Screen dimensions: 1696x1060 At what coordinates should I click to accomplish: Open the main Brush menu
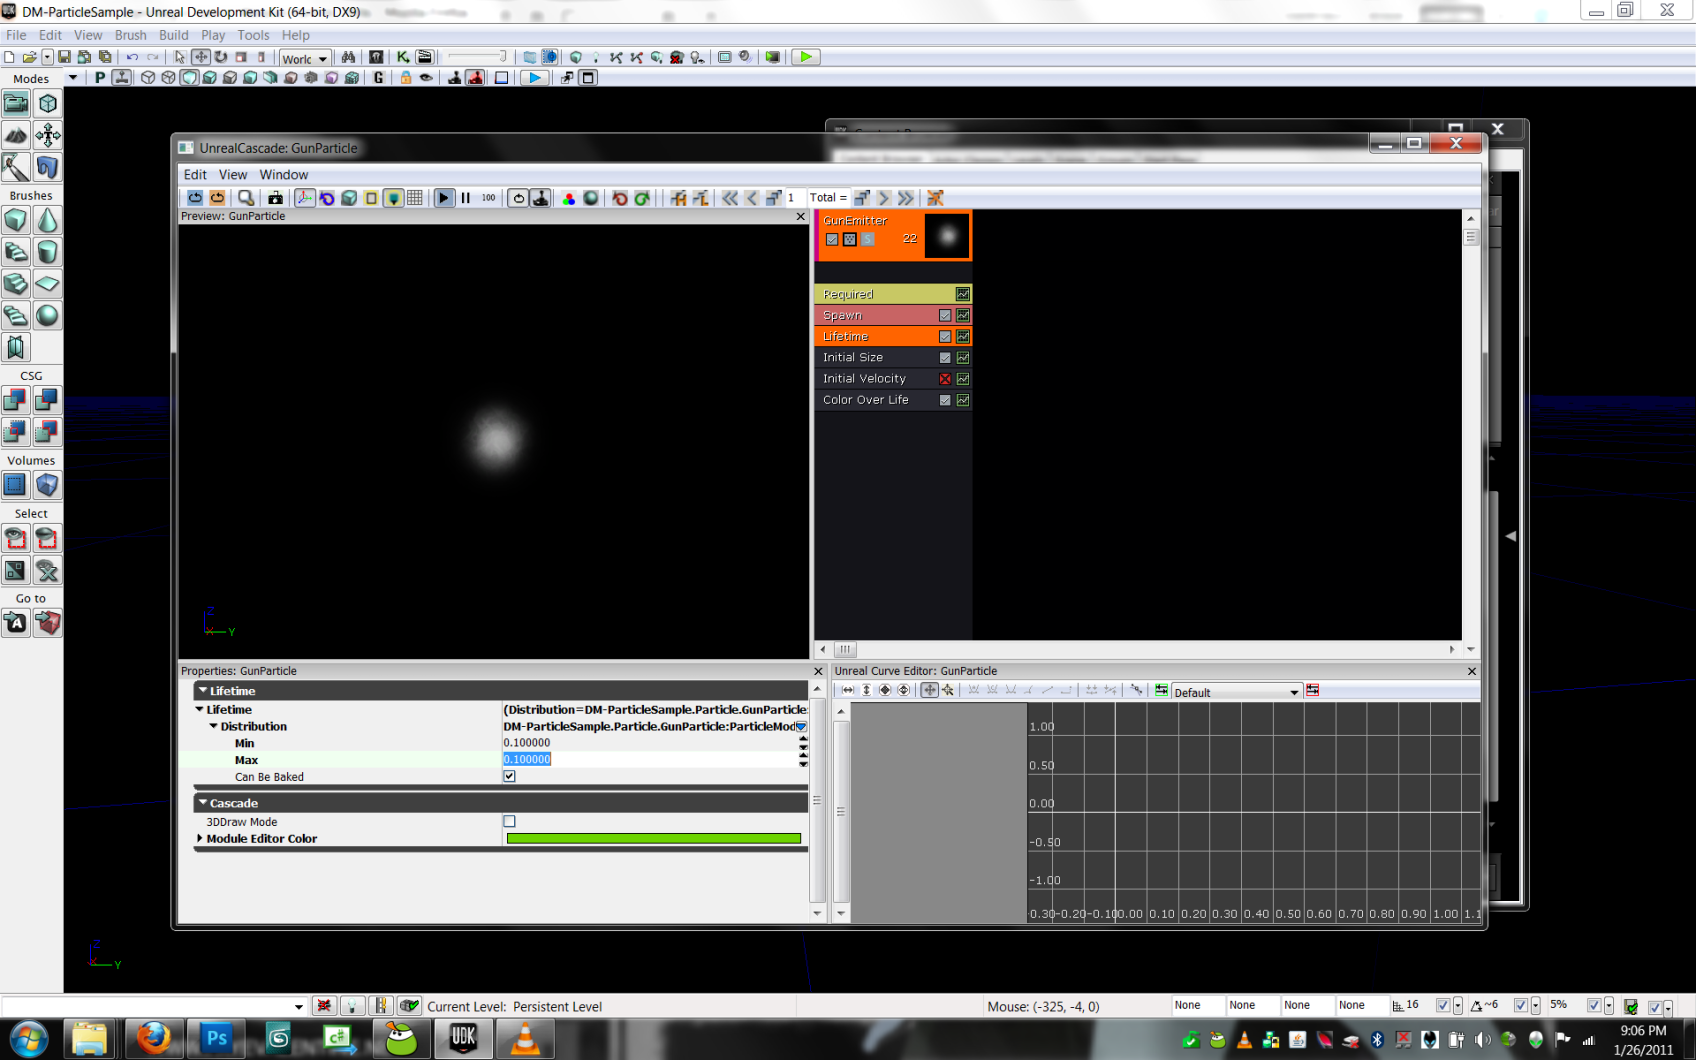point(131,35)
